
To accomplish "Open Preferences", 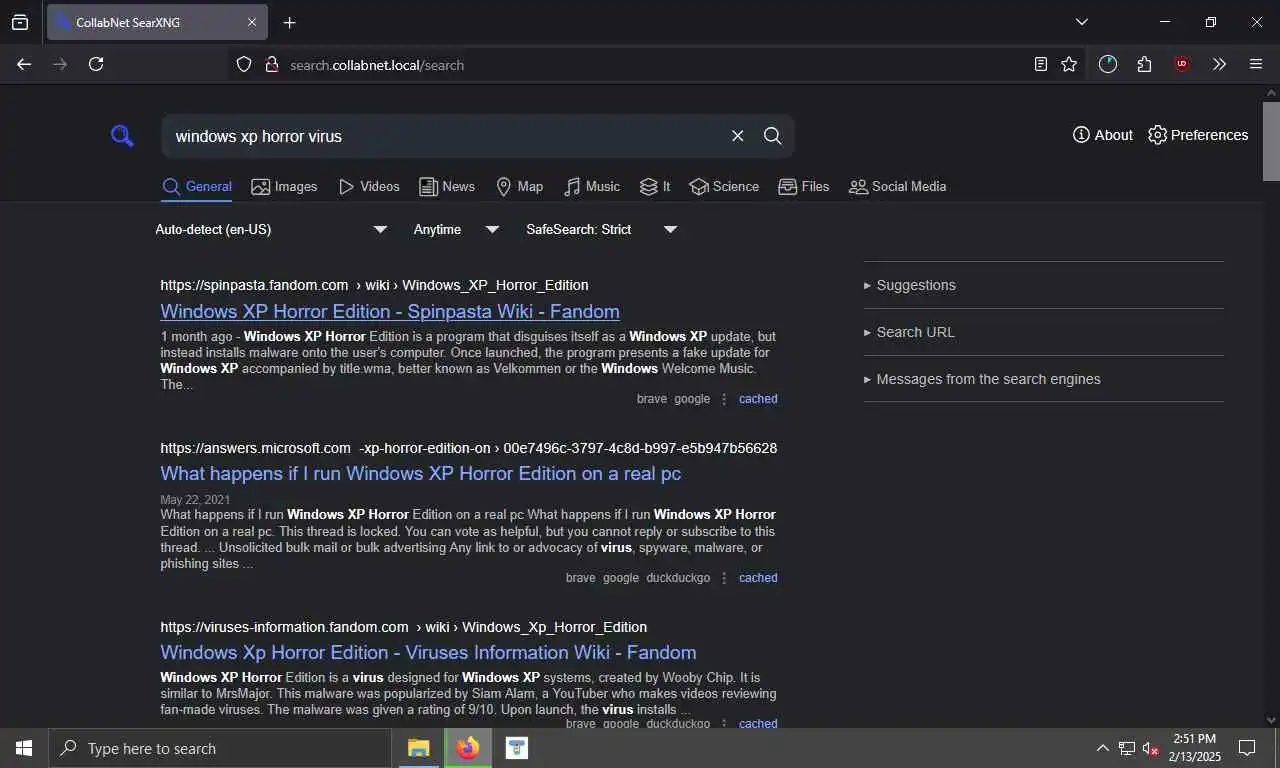I will click(1198, 135).
